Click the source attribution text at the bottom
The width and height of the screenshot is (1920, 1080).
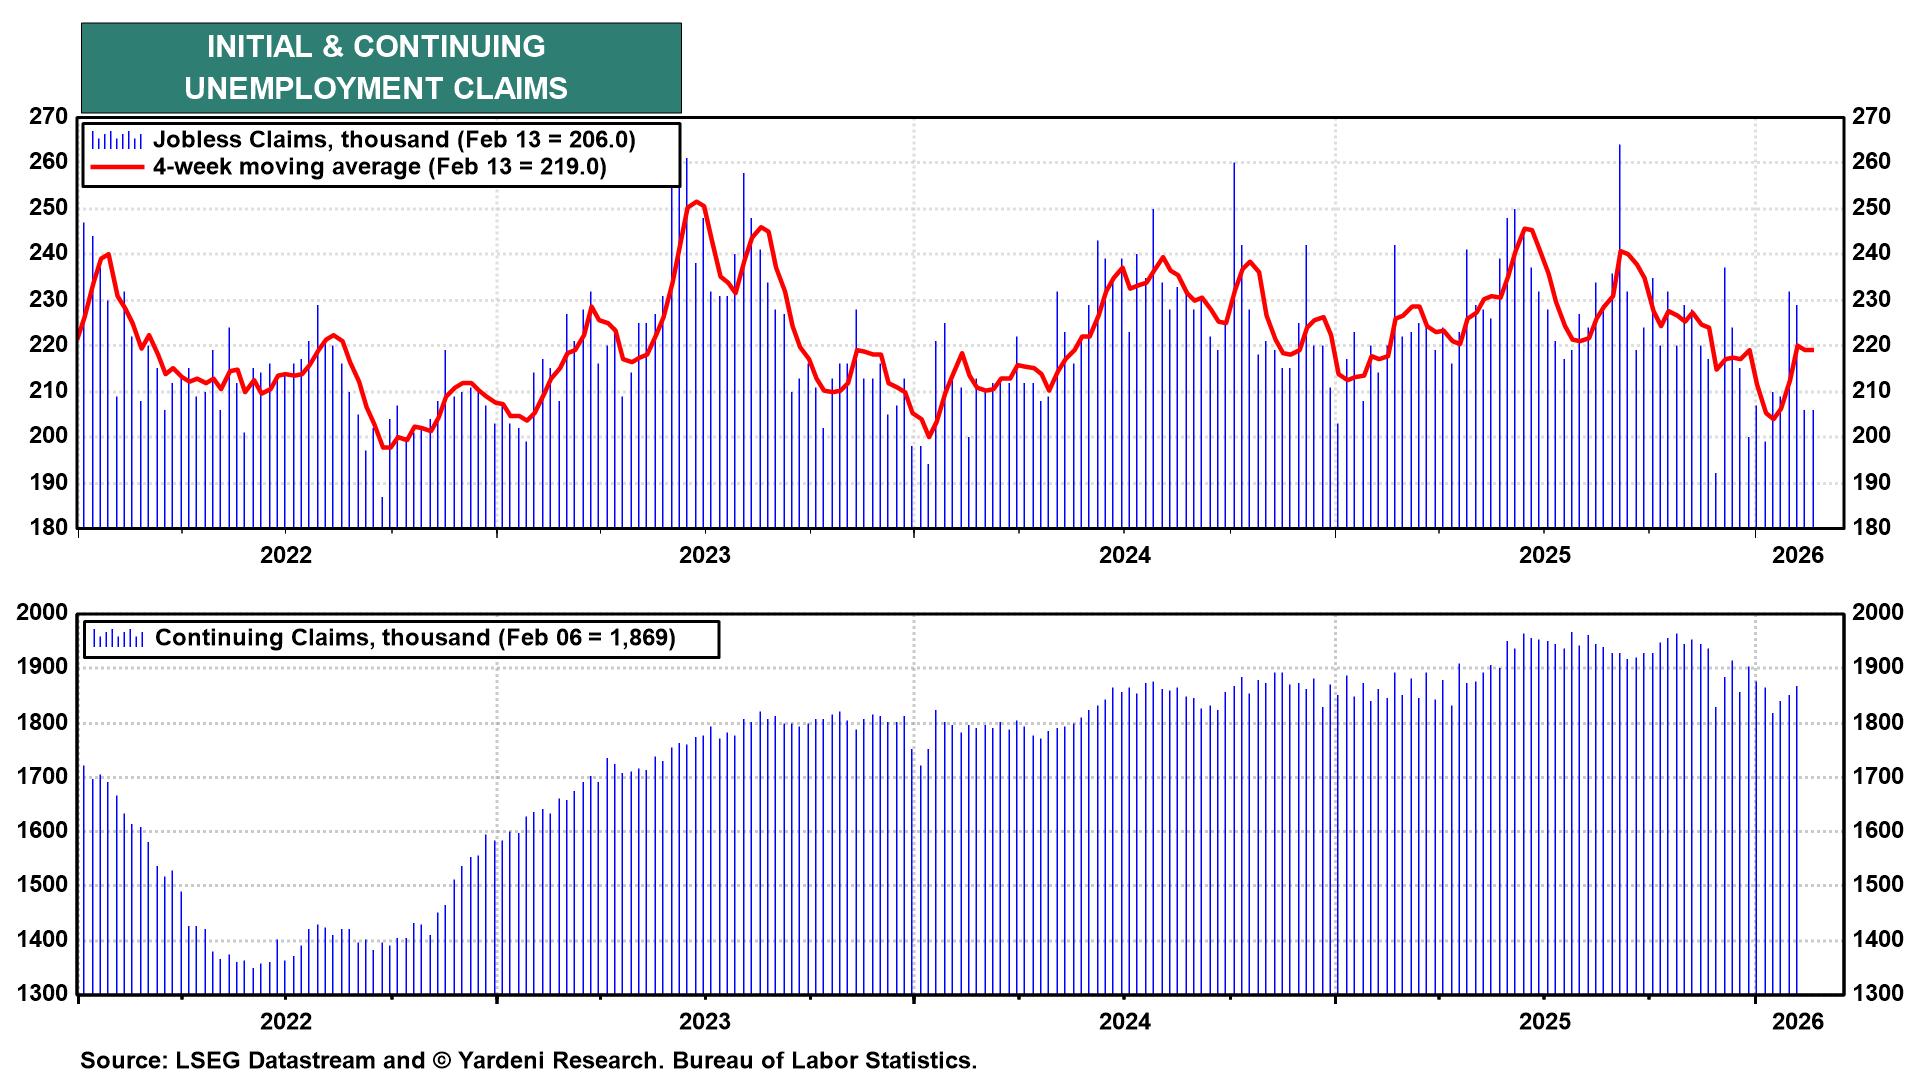528,1060
